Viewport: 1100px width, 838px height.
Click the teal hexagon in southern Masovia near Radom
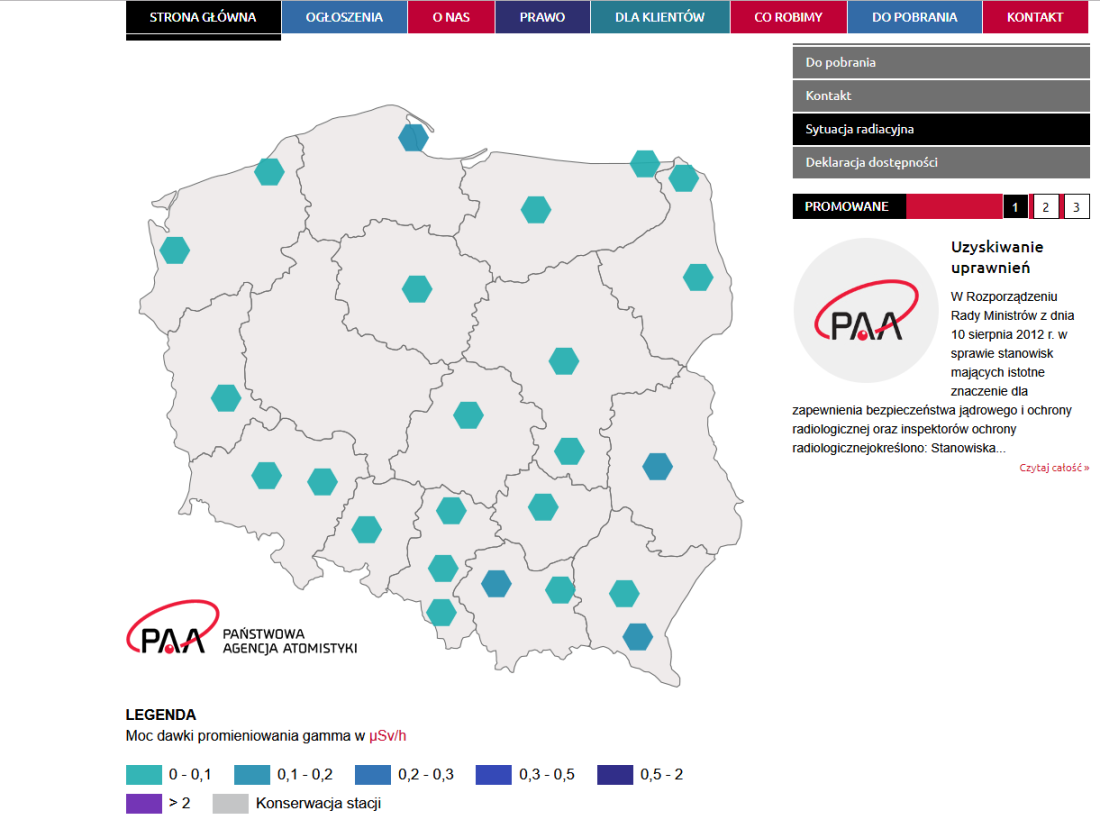[x=569, y=451]
